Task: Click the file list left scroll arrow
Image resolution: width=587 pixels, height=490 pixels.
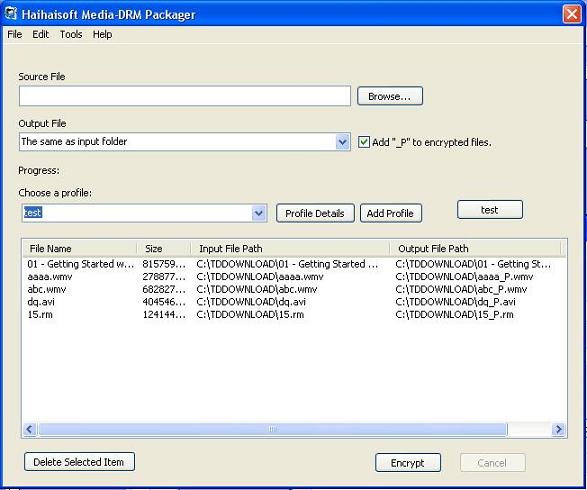Action: 30,429
